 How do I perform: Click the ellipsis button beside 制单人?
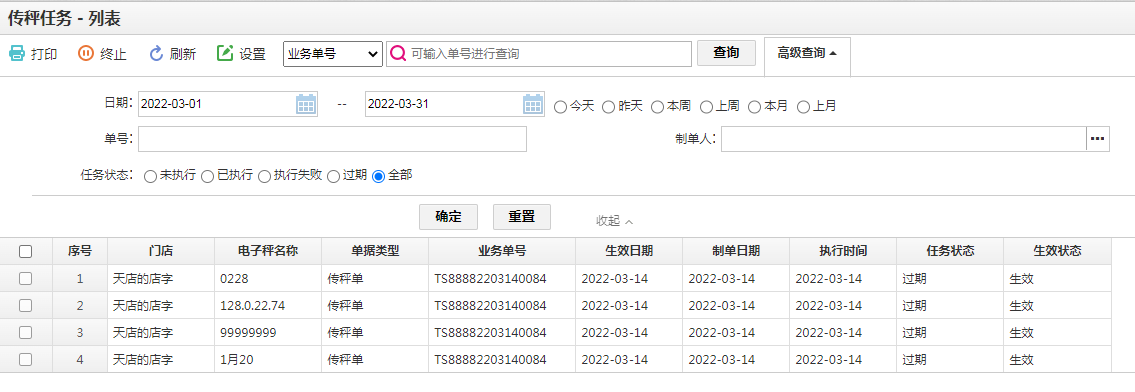pyautogui.click(x=1098, y=139)
